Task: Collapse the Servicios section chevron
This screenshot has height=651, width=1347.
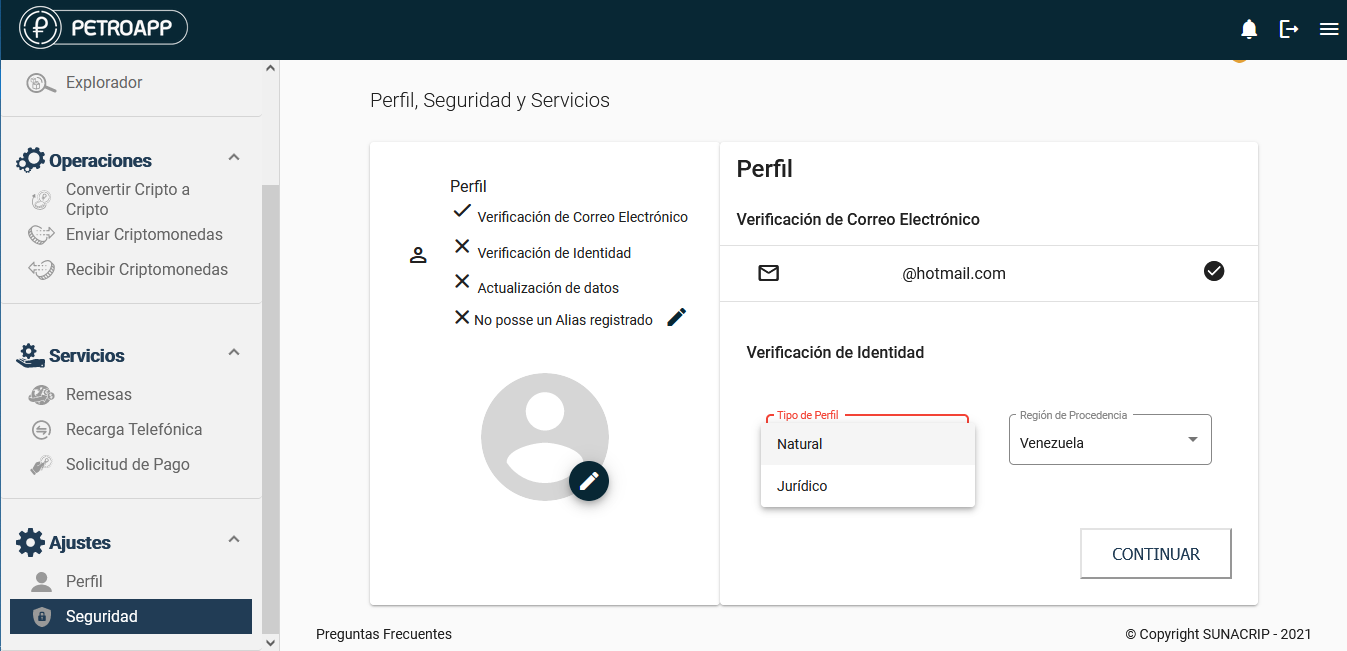Action: (x=234, y=352)
